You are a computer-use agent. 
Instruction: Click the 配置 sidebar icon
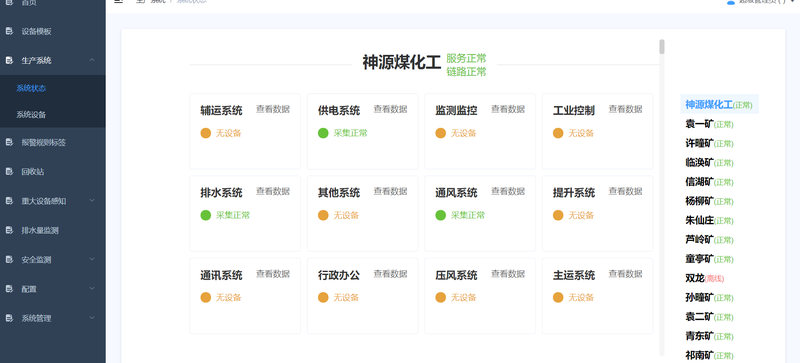[x=9, y=289]
